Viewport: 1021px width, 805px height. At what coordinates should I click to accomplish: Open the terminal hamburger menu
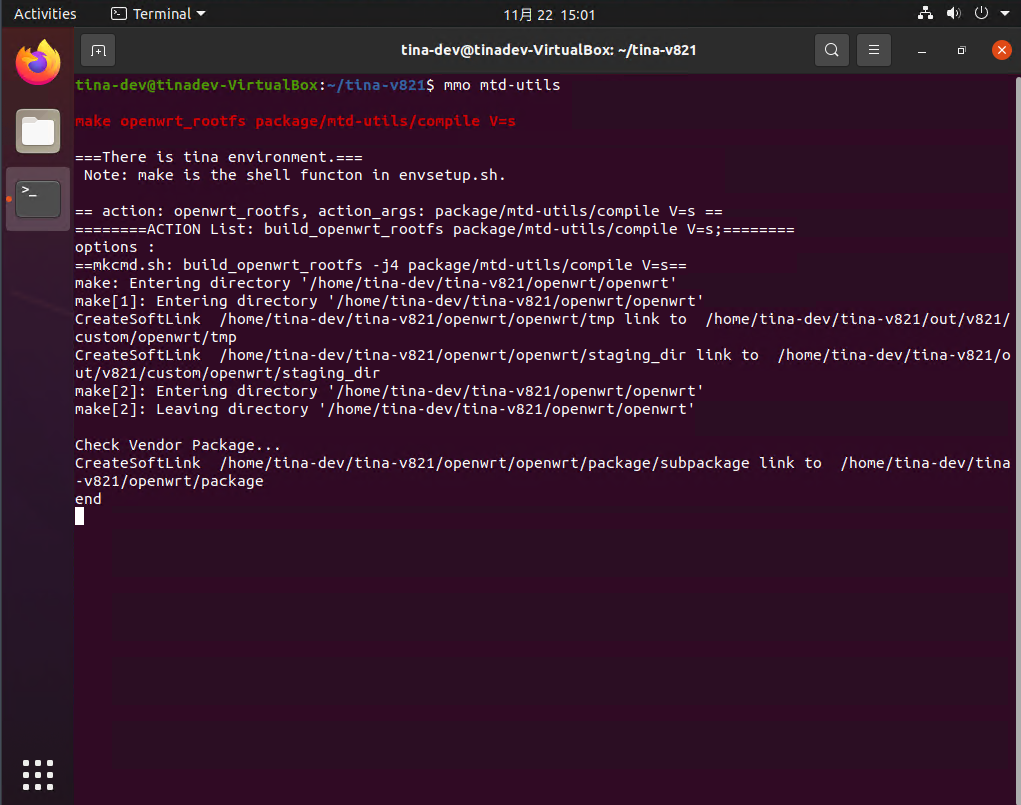tap(874, 50)
